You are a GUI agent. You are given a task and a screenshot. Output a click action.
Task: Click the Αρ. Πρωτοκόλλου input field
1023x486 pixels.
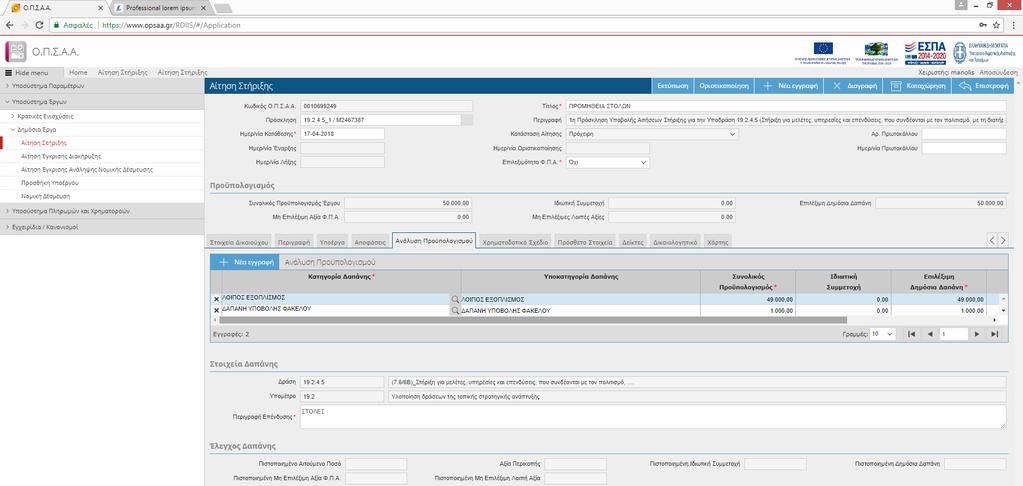coord(964,134)
